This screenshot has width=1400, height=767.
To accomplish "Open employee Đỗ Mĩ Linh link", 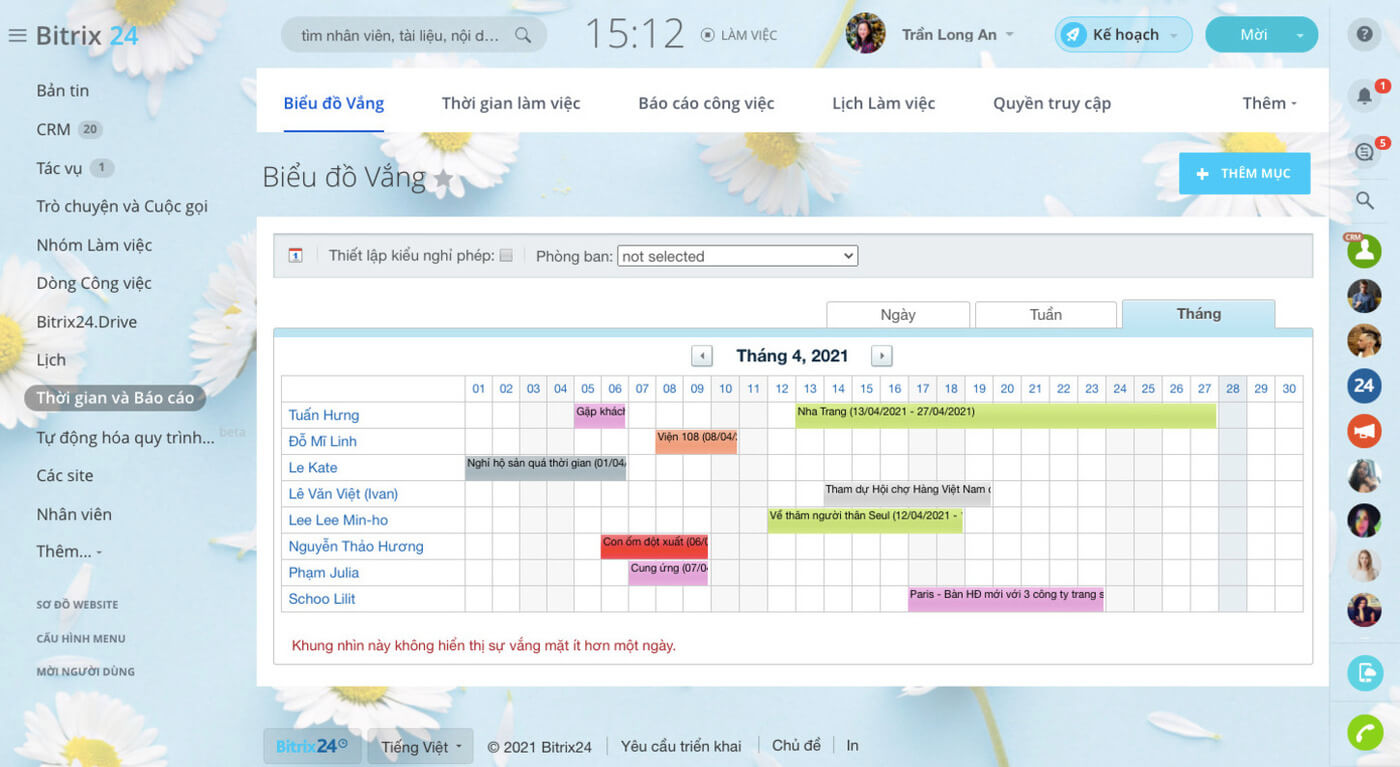I will tap(322, 441).
